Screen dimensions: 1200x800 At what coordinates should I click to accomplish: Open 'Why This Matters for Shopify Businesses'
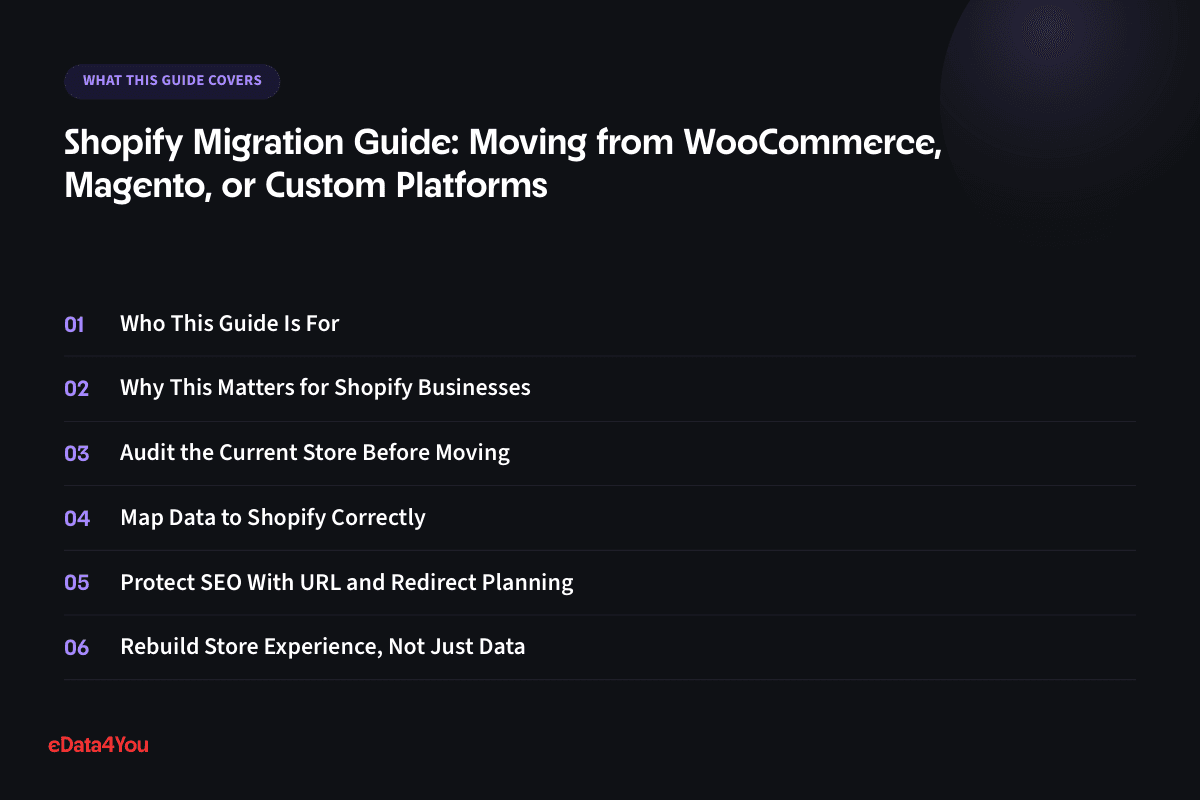[x=325, y=388]
